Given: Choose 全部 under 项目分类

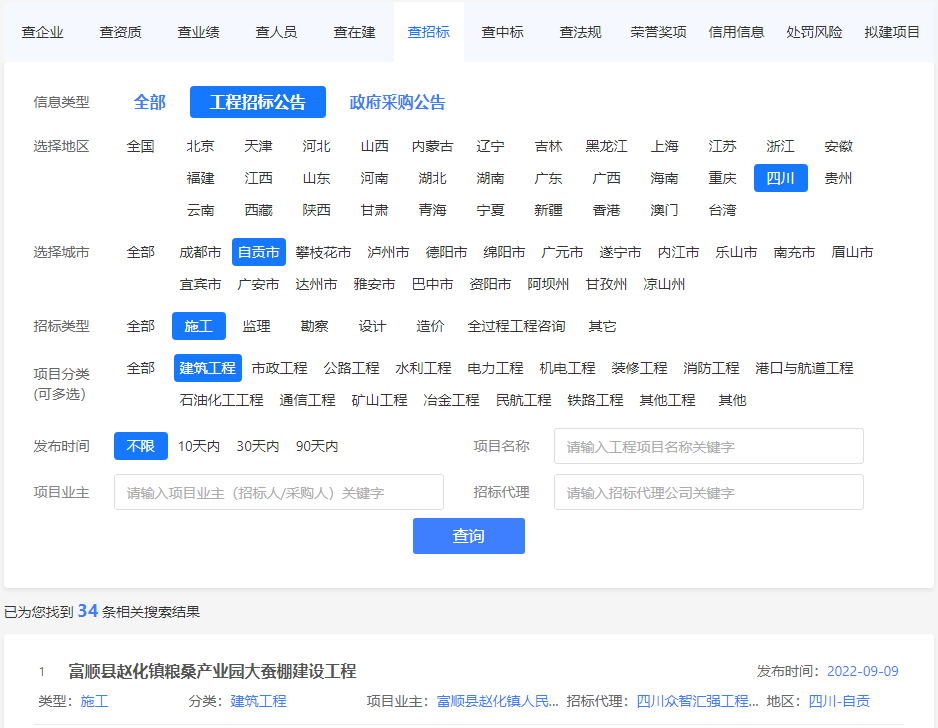Looking at the screenshot, I should [141, 368].
